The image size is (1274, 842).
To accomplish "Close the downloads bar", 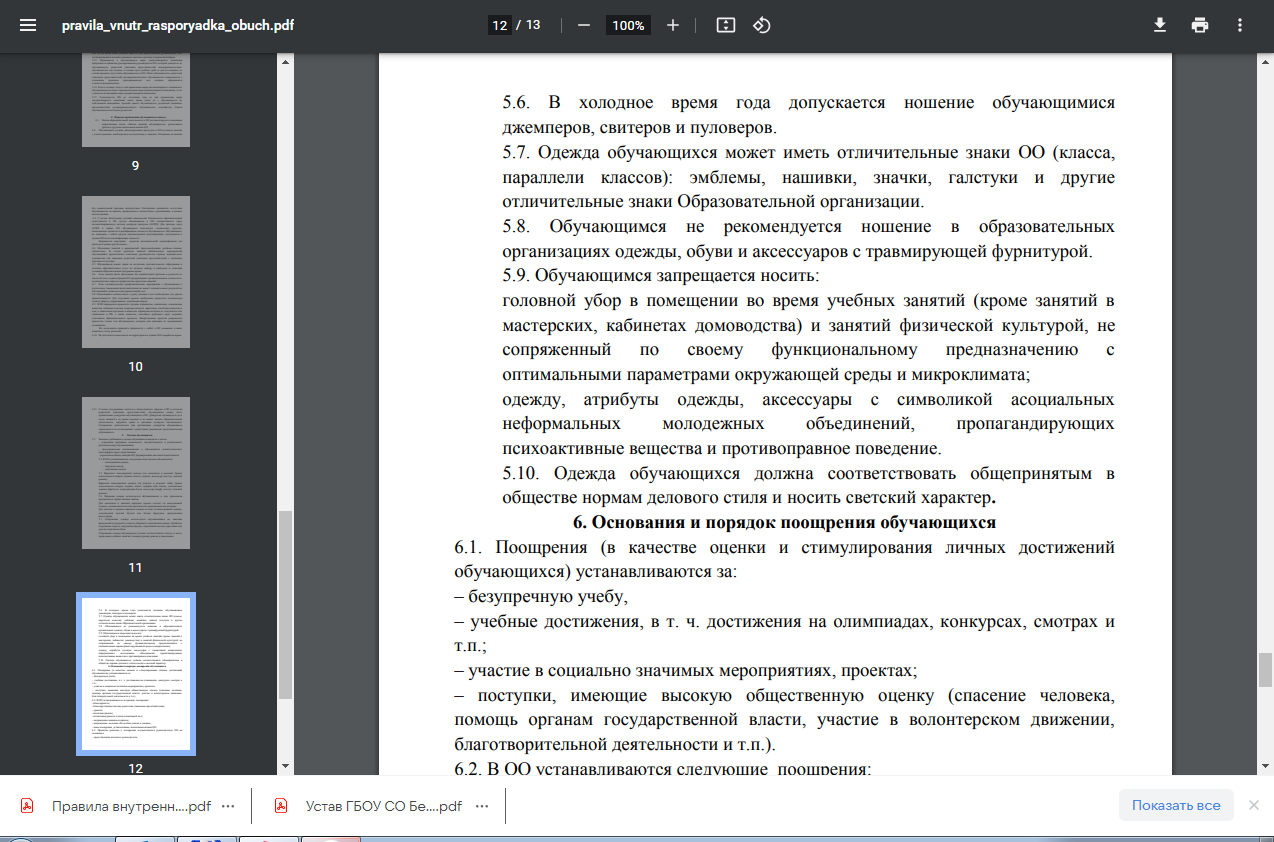I will point(1254,805).
